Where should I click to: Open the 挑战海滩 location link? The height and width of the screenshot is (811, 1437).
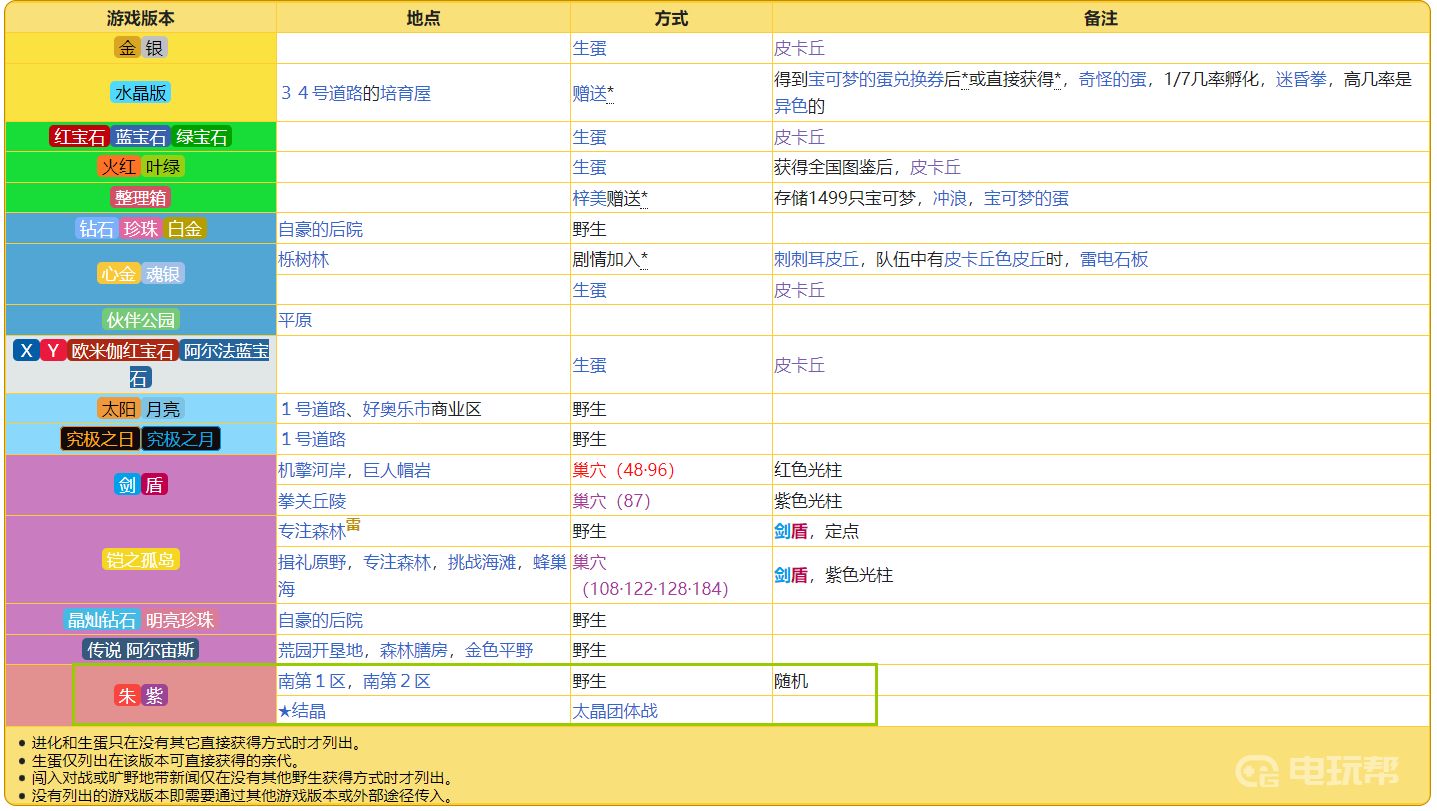[x=482, y=562]
